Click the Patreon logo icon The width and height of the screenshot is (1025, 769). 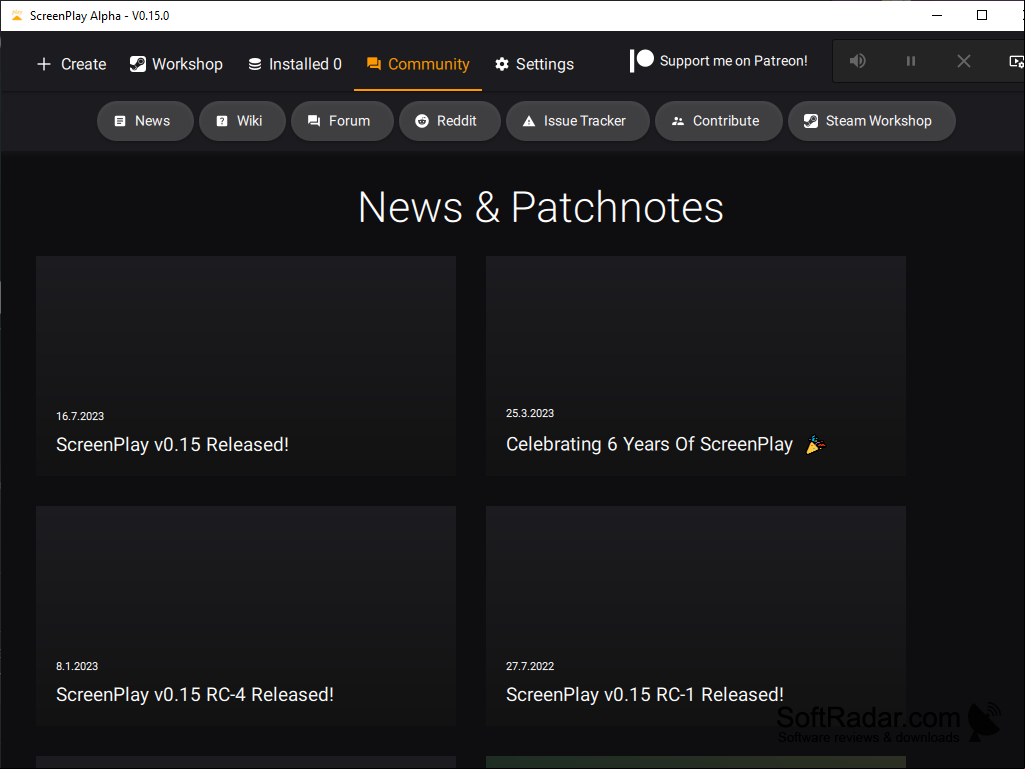(641, 61)
